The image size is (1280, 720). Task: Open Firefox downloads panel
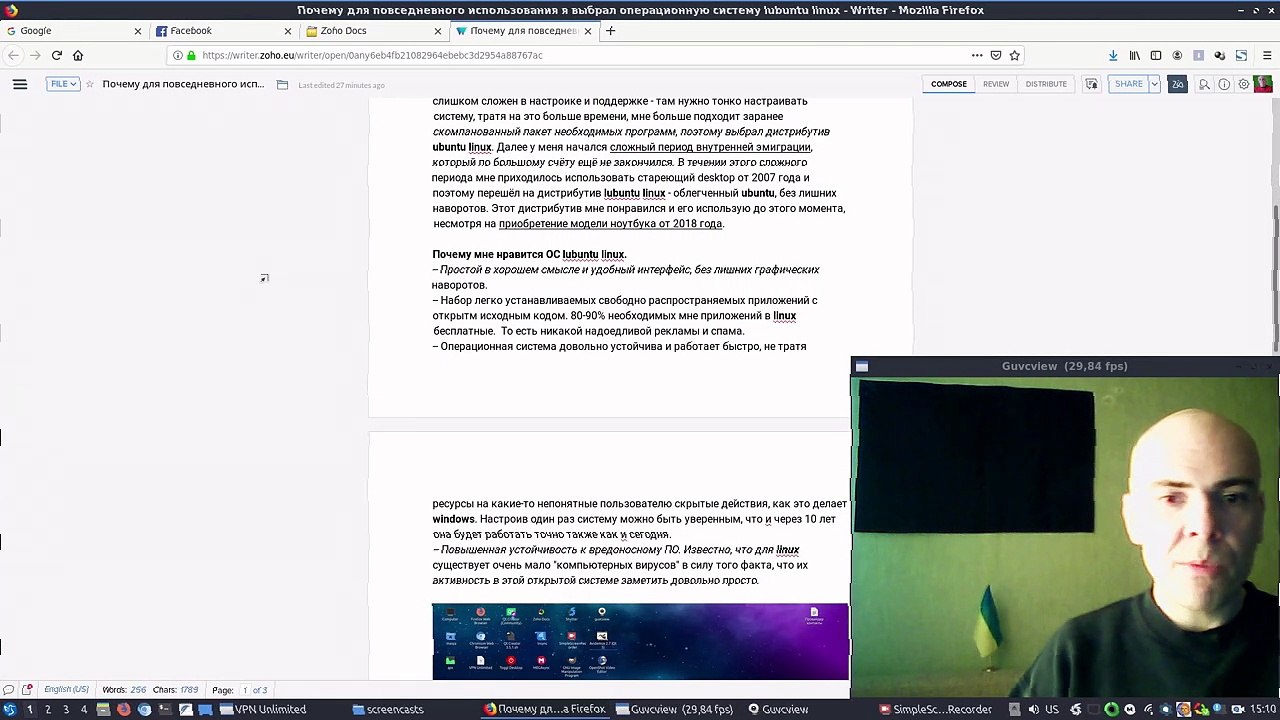coord(1113,56)
